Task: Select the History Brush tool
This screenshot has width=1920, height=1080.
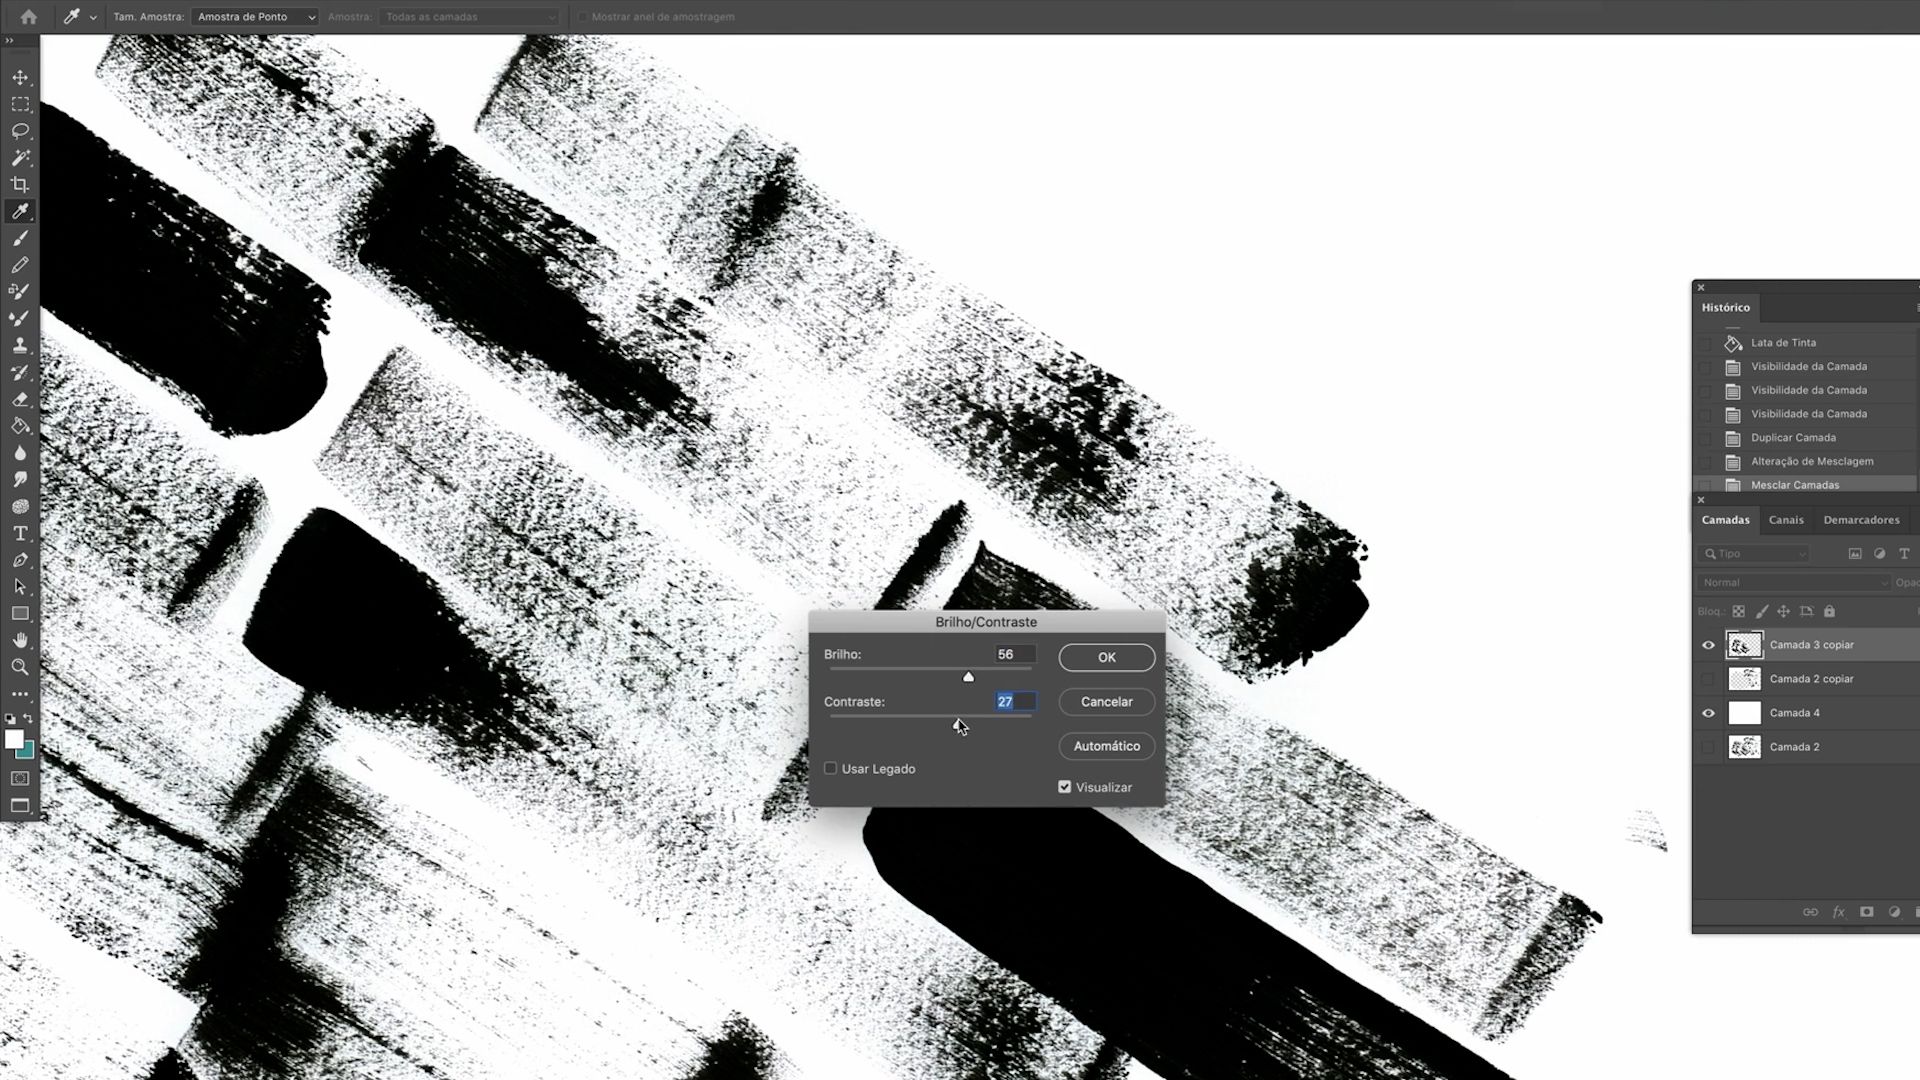Action: [x=20, y=372]
